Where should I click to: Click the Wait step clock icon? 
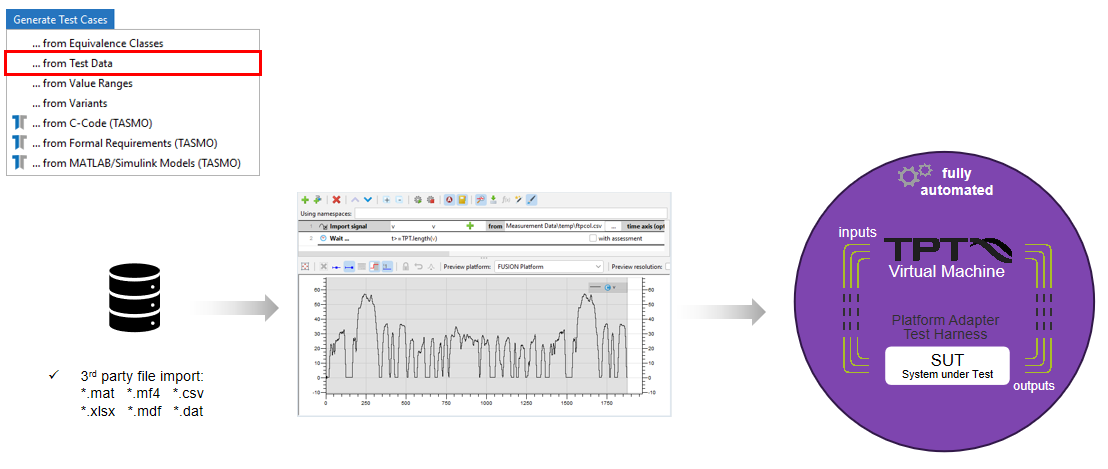coord(323,238)
